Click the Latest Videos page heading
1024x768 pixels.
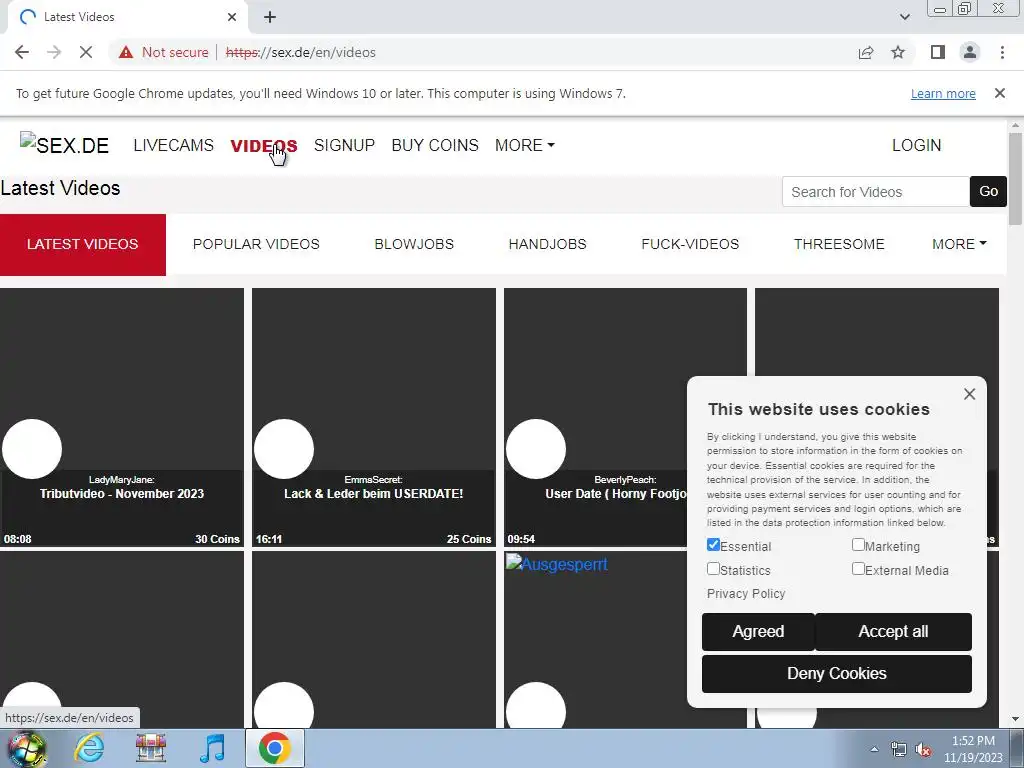[x=60, y=188]
